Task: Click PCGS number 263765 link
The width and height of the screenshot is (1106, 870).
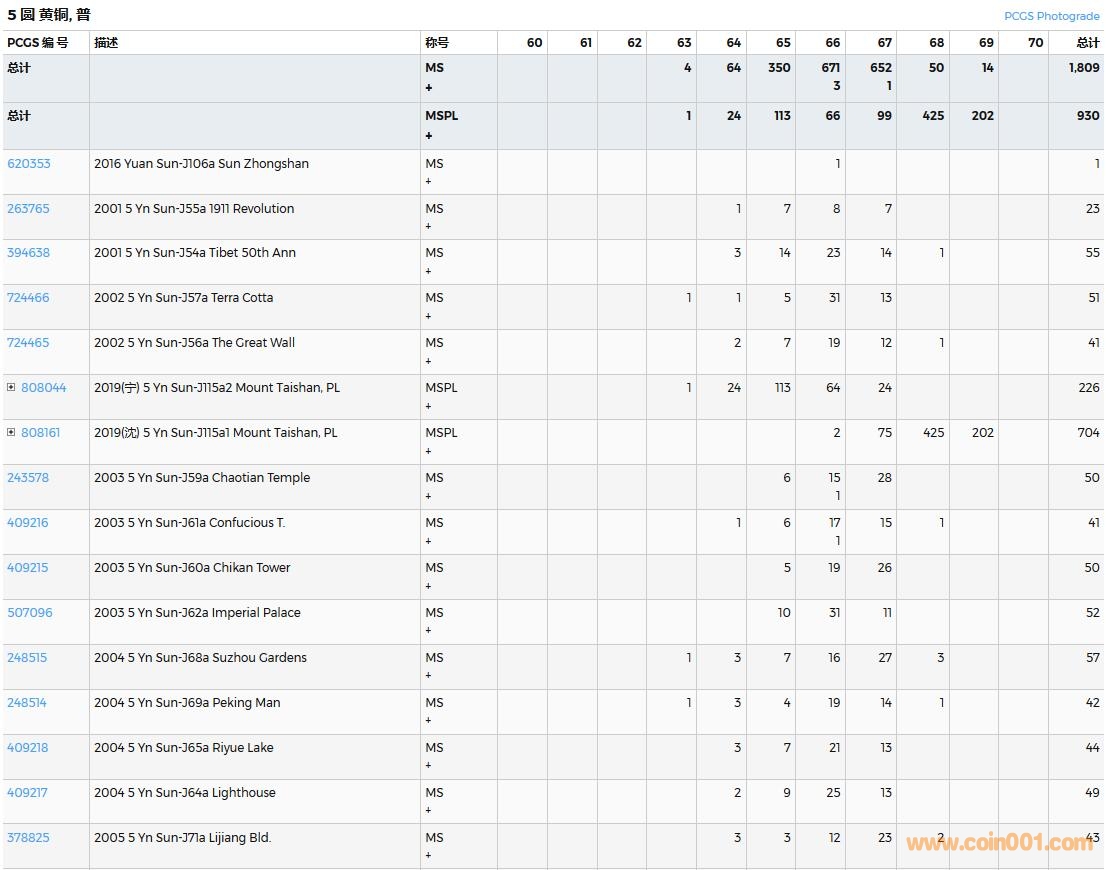Action: pos(28,209)
